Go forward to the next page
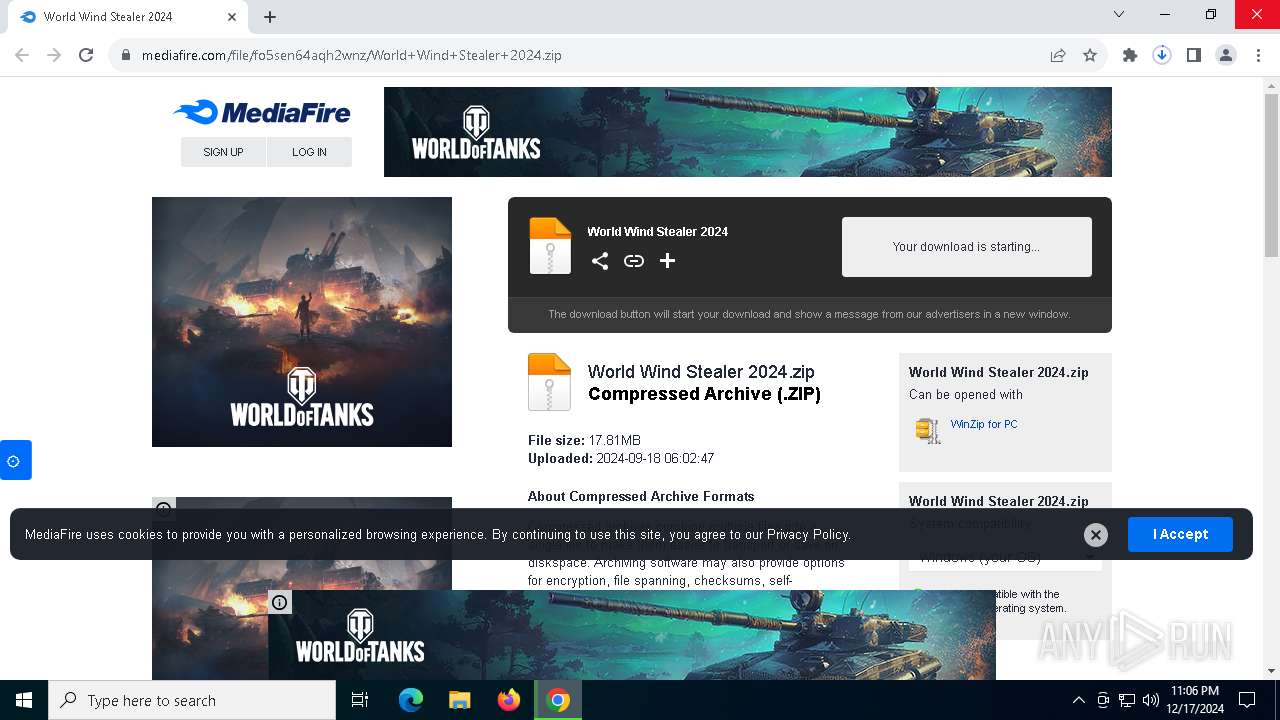 click(54, 55)
